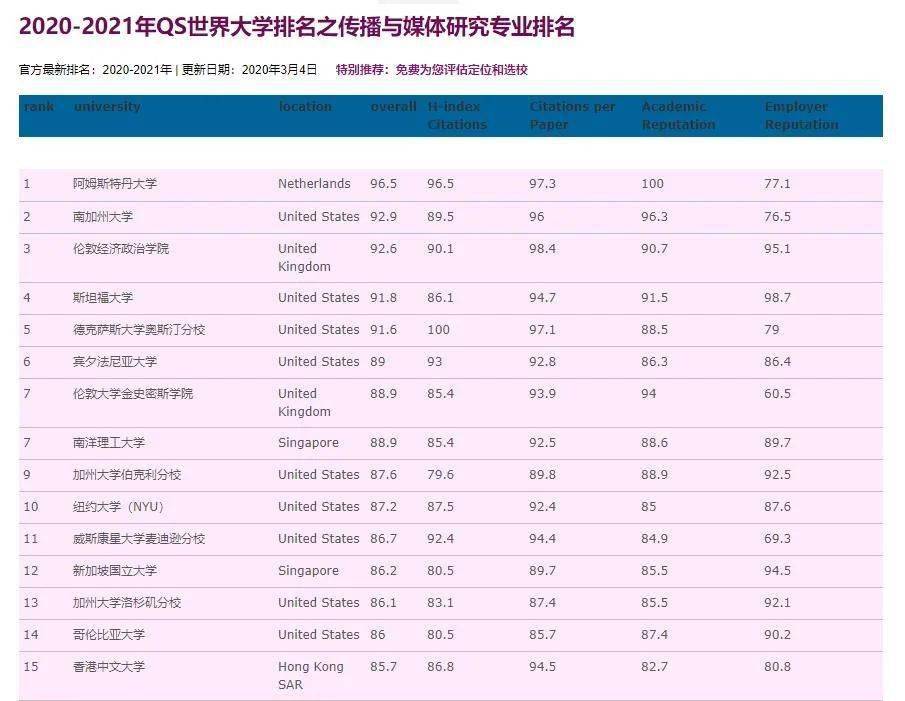Click the 'H-index Citations' column header

pos(457,115)
